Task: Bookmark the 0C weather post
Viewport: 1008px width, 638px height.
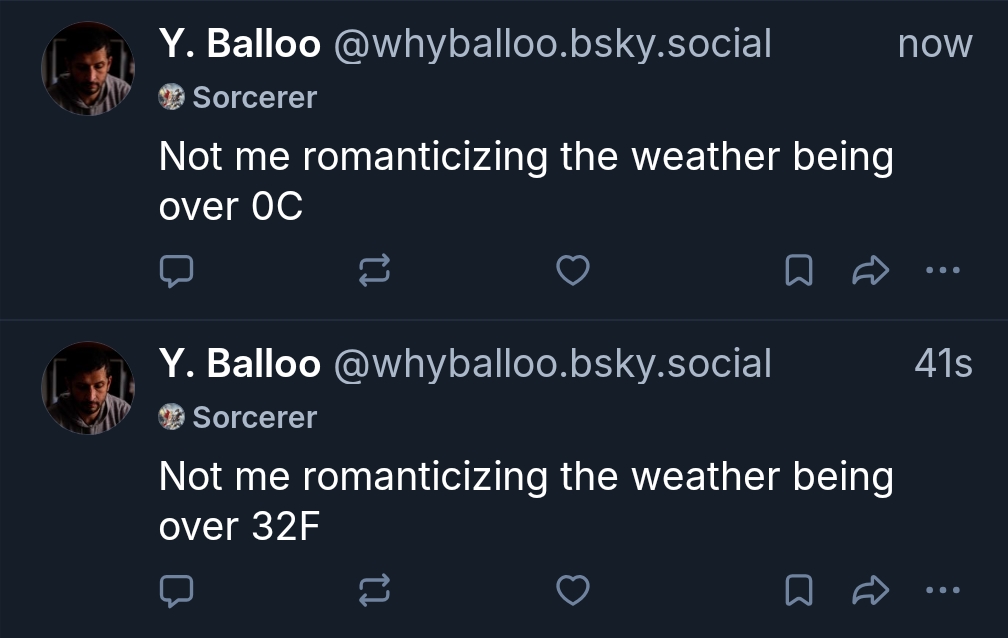Action: [x=798, y=271]
